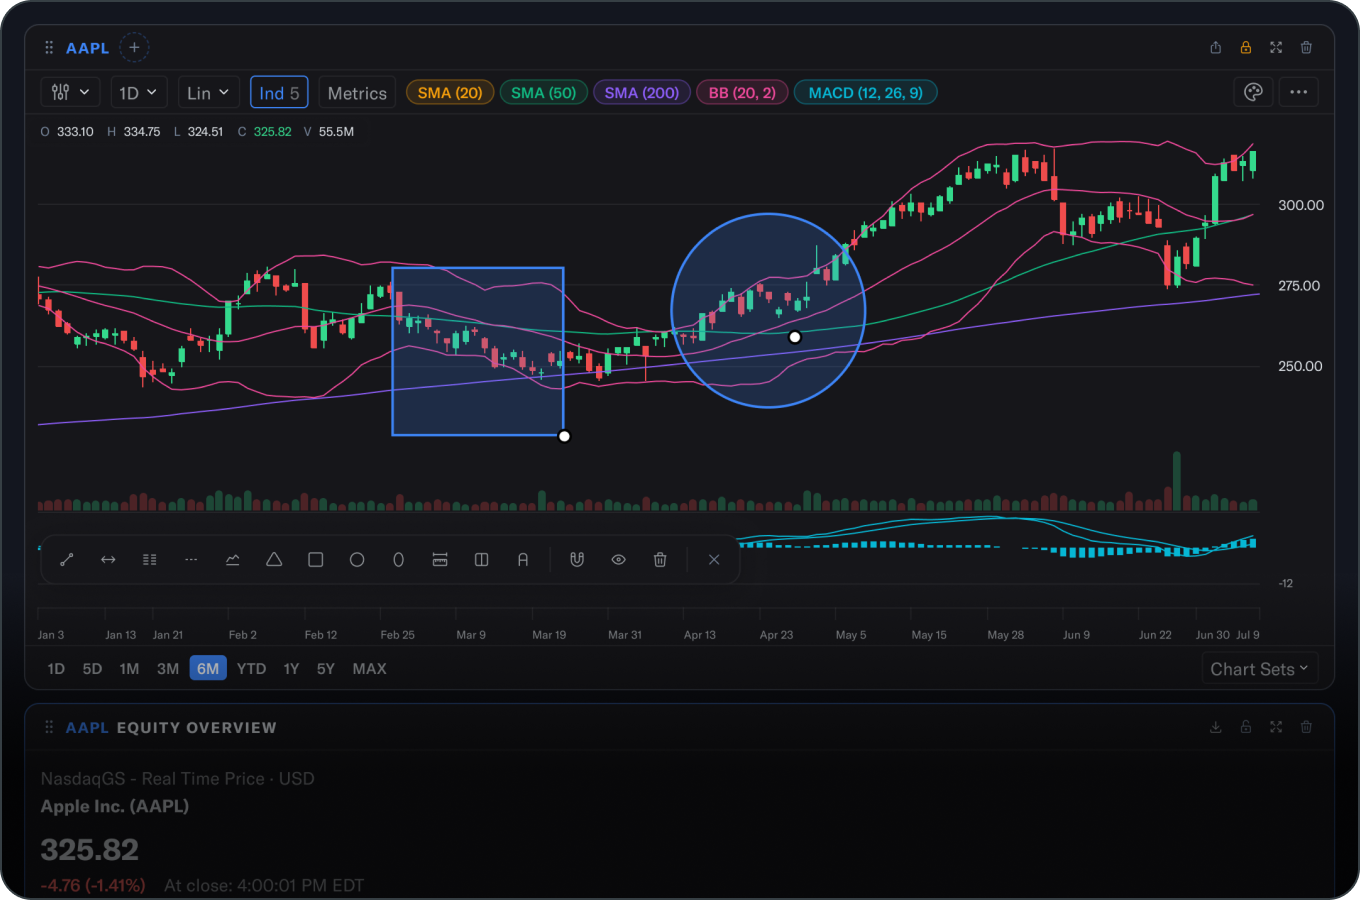Viewport: 1360px width, 900px height.
Task: Select the circle shape tool
Action: [x=357, y=560]
